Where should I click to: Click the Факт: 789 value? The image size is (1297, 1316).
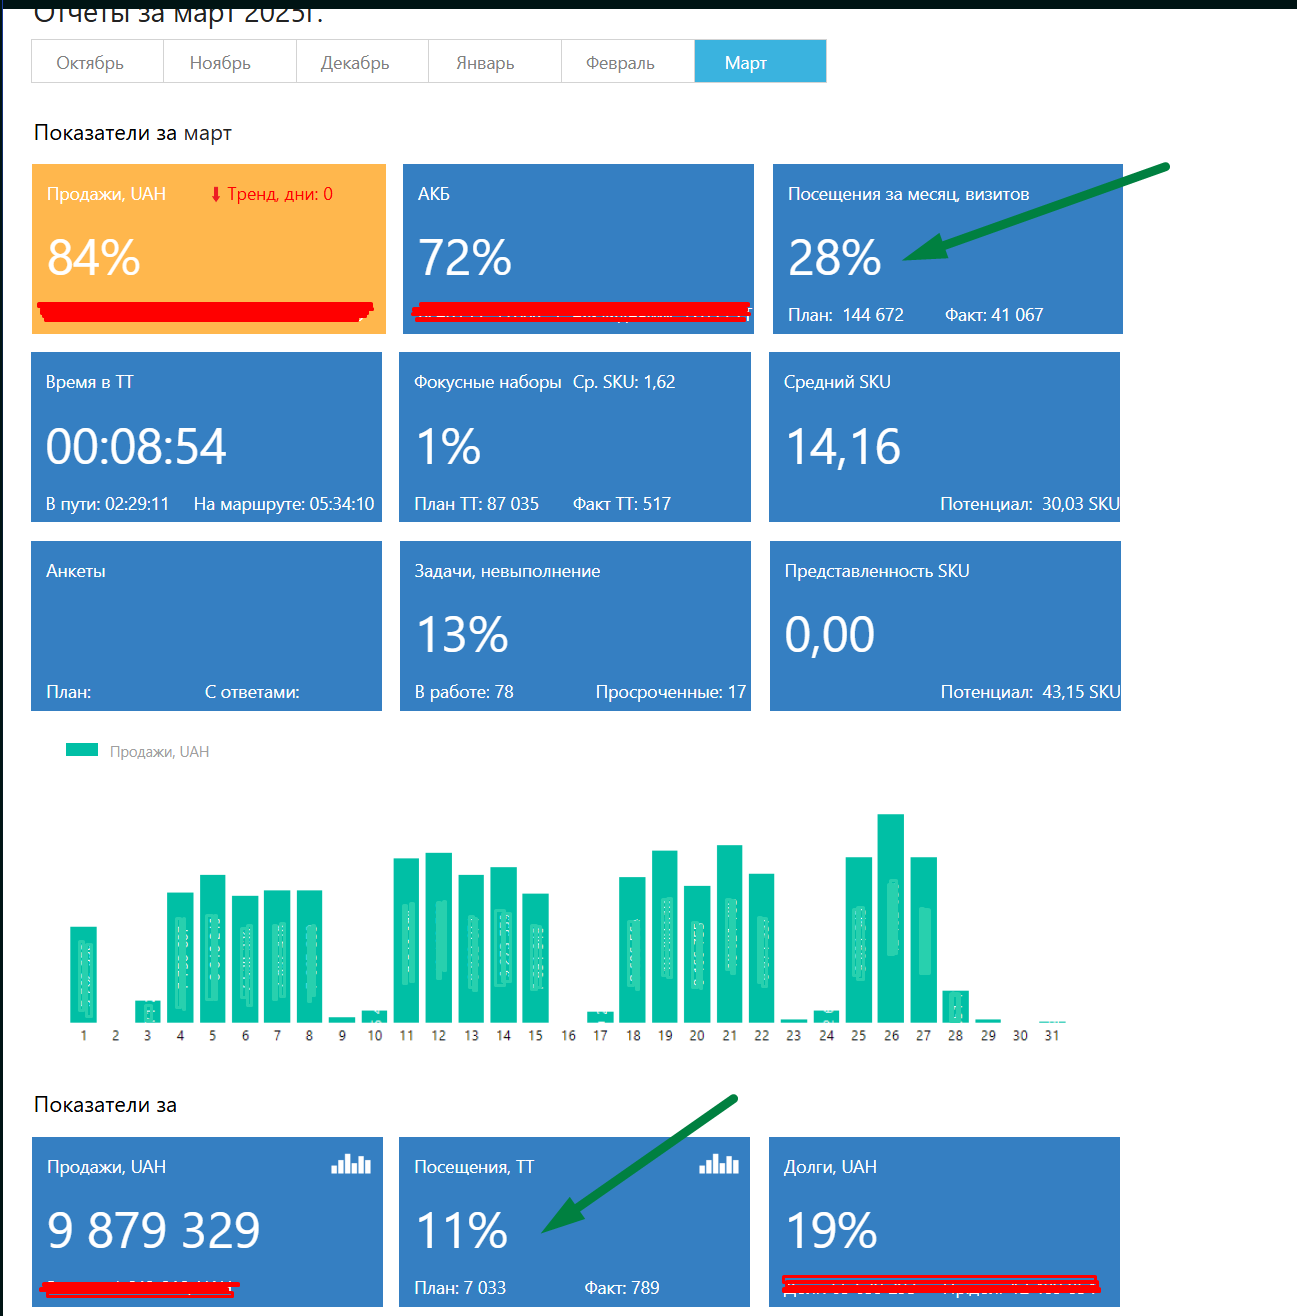coord(622,1288)
